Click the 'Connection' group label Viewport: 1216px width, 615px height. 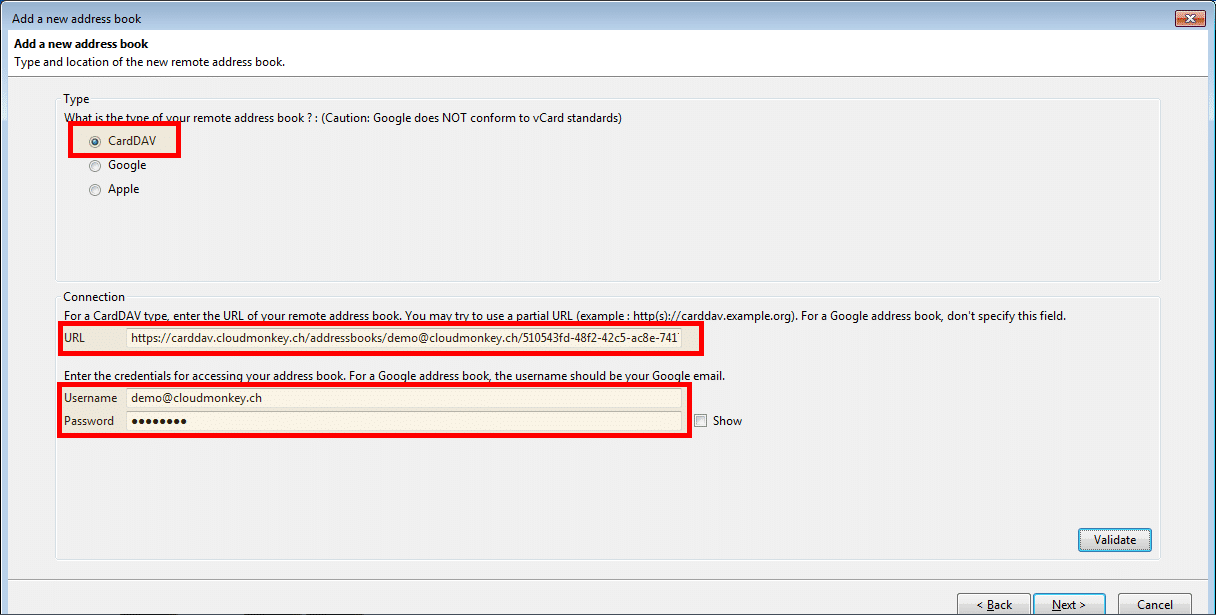(x=94, y=297)
